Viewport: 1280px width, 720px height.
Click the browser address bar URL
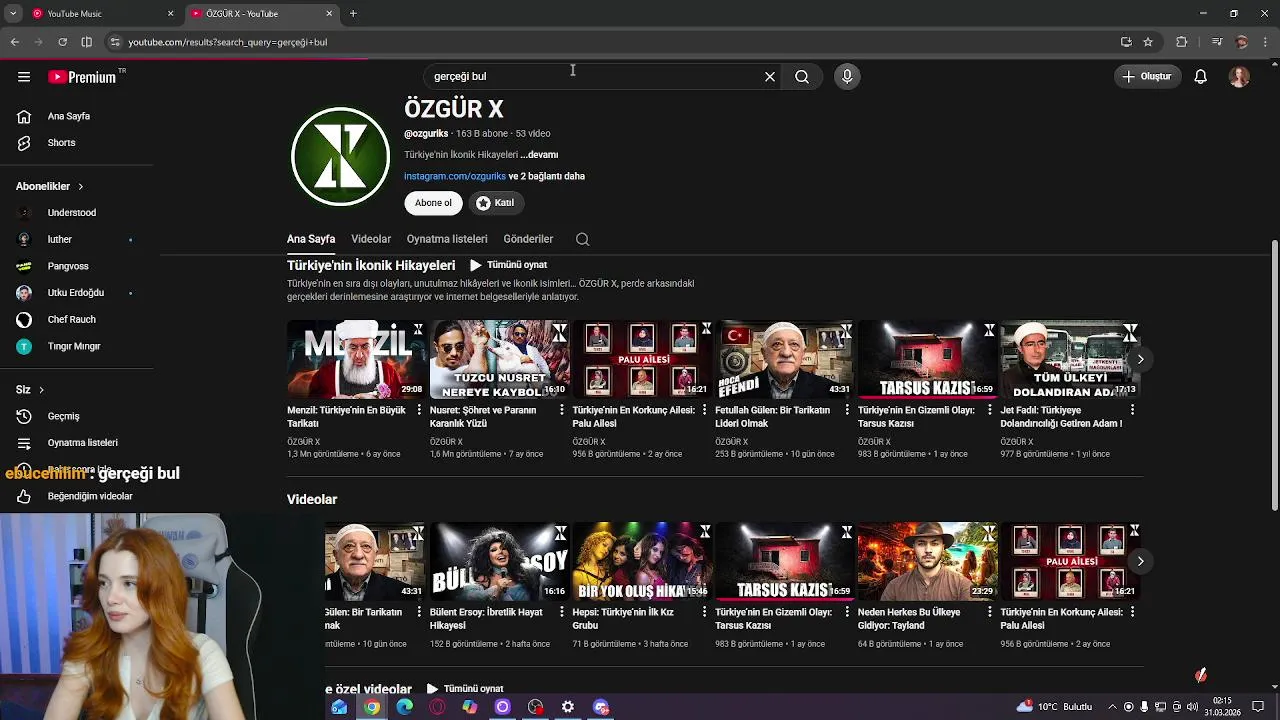pyautogui.click(x=227, y=42)
